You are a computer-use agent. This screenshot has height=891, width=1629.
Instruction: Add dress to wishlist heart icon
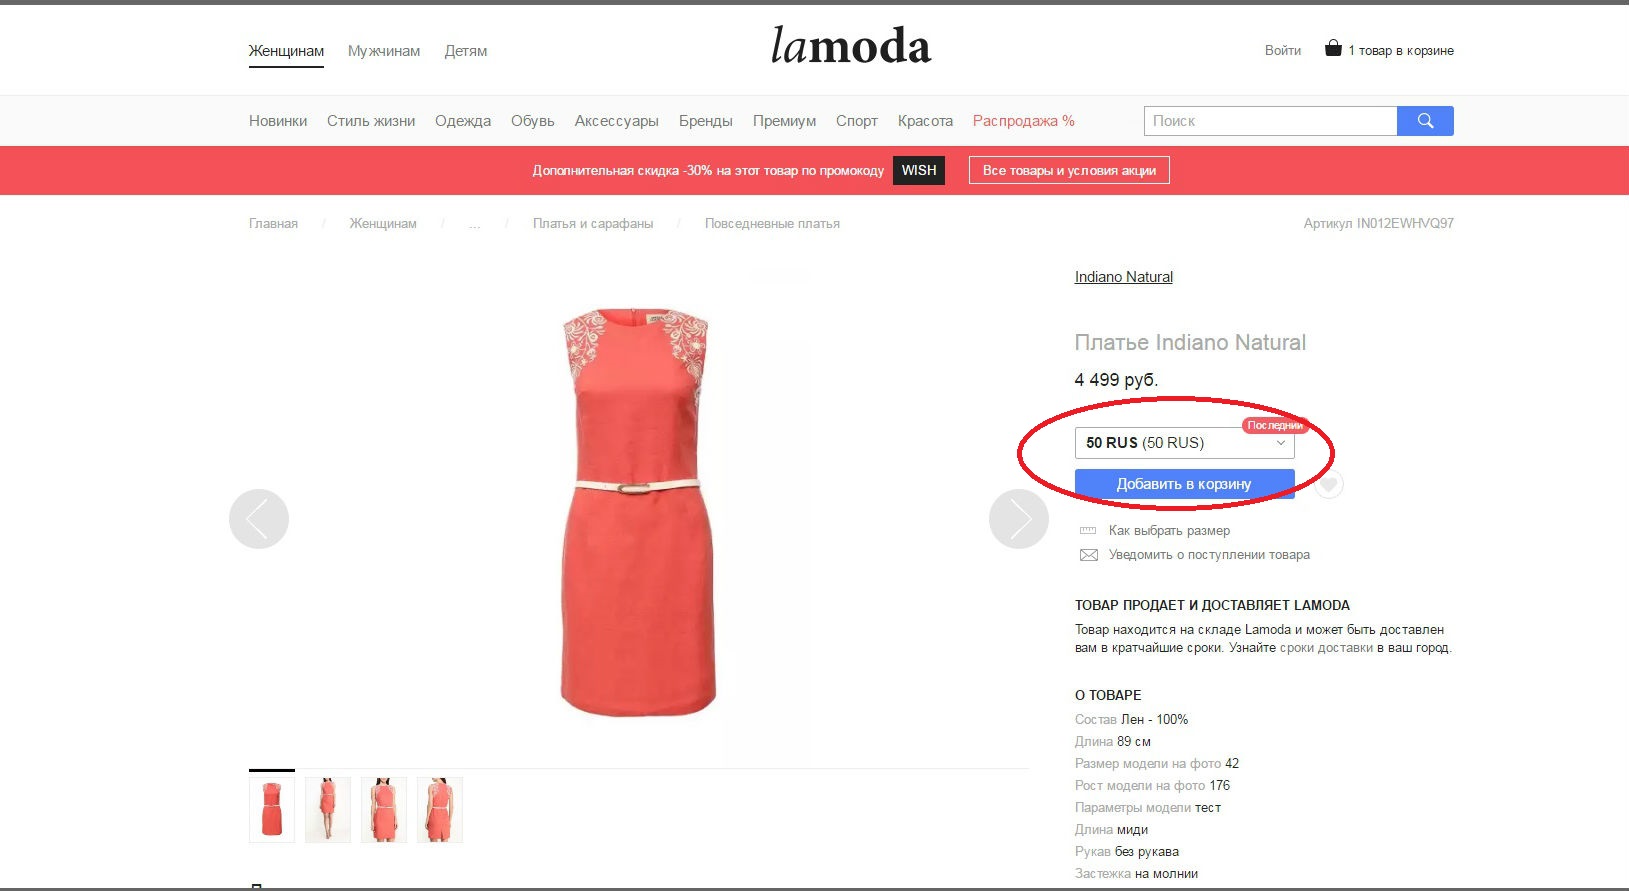click(1328, 485)
